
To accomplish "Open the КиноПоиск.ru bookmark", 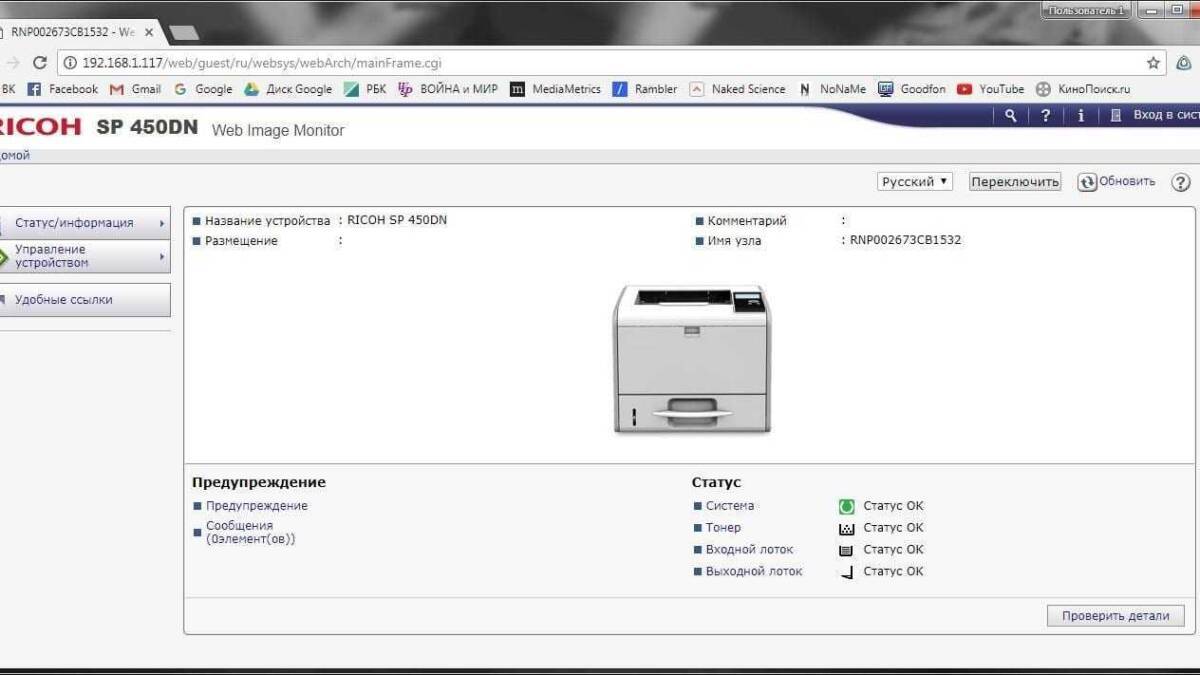I will (x=1083, y=89).
